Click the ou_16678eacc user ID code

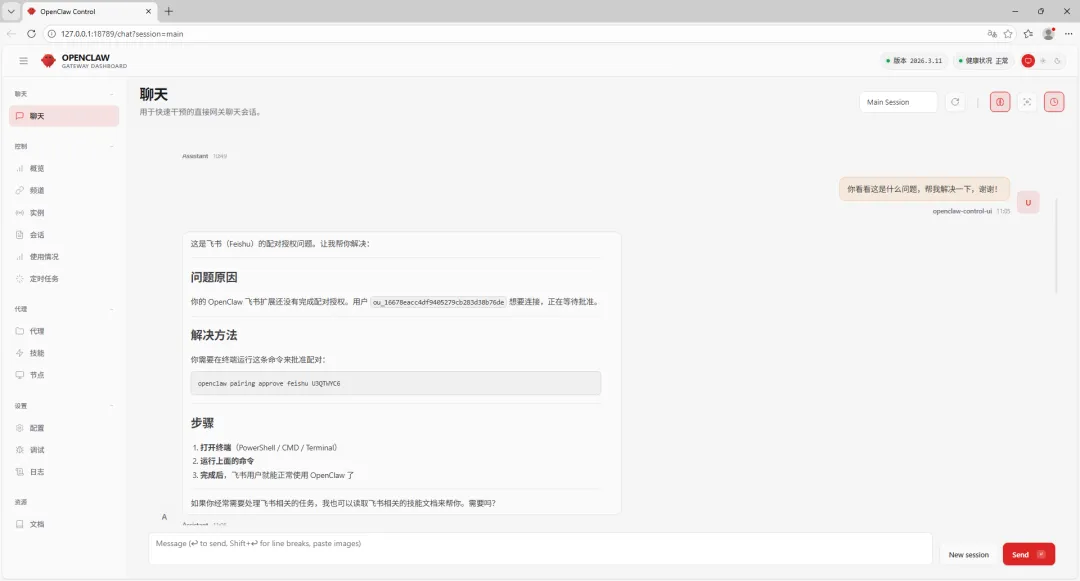pyautogui.click(x=439, y=302)
